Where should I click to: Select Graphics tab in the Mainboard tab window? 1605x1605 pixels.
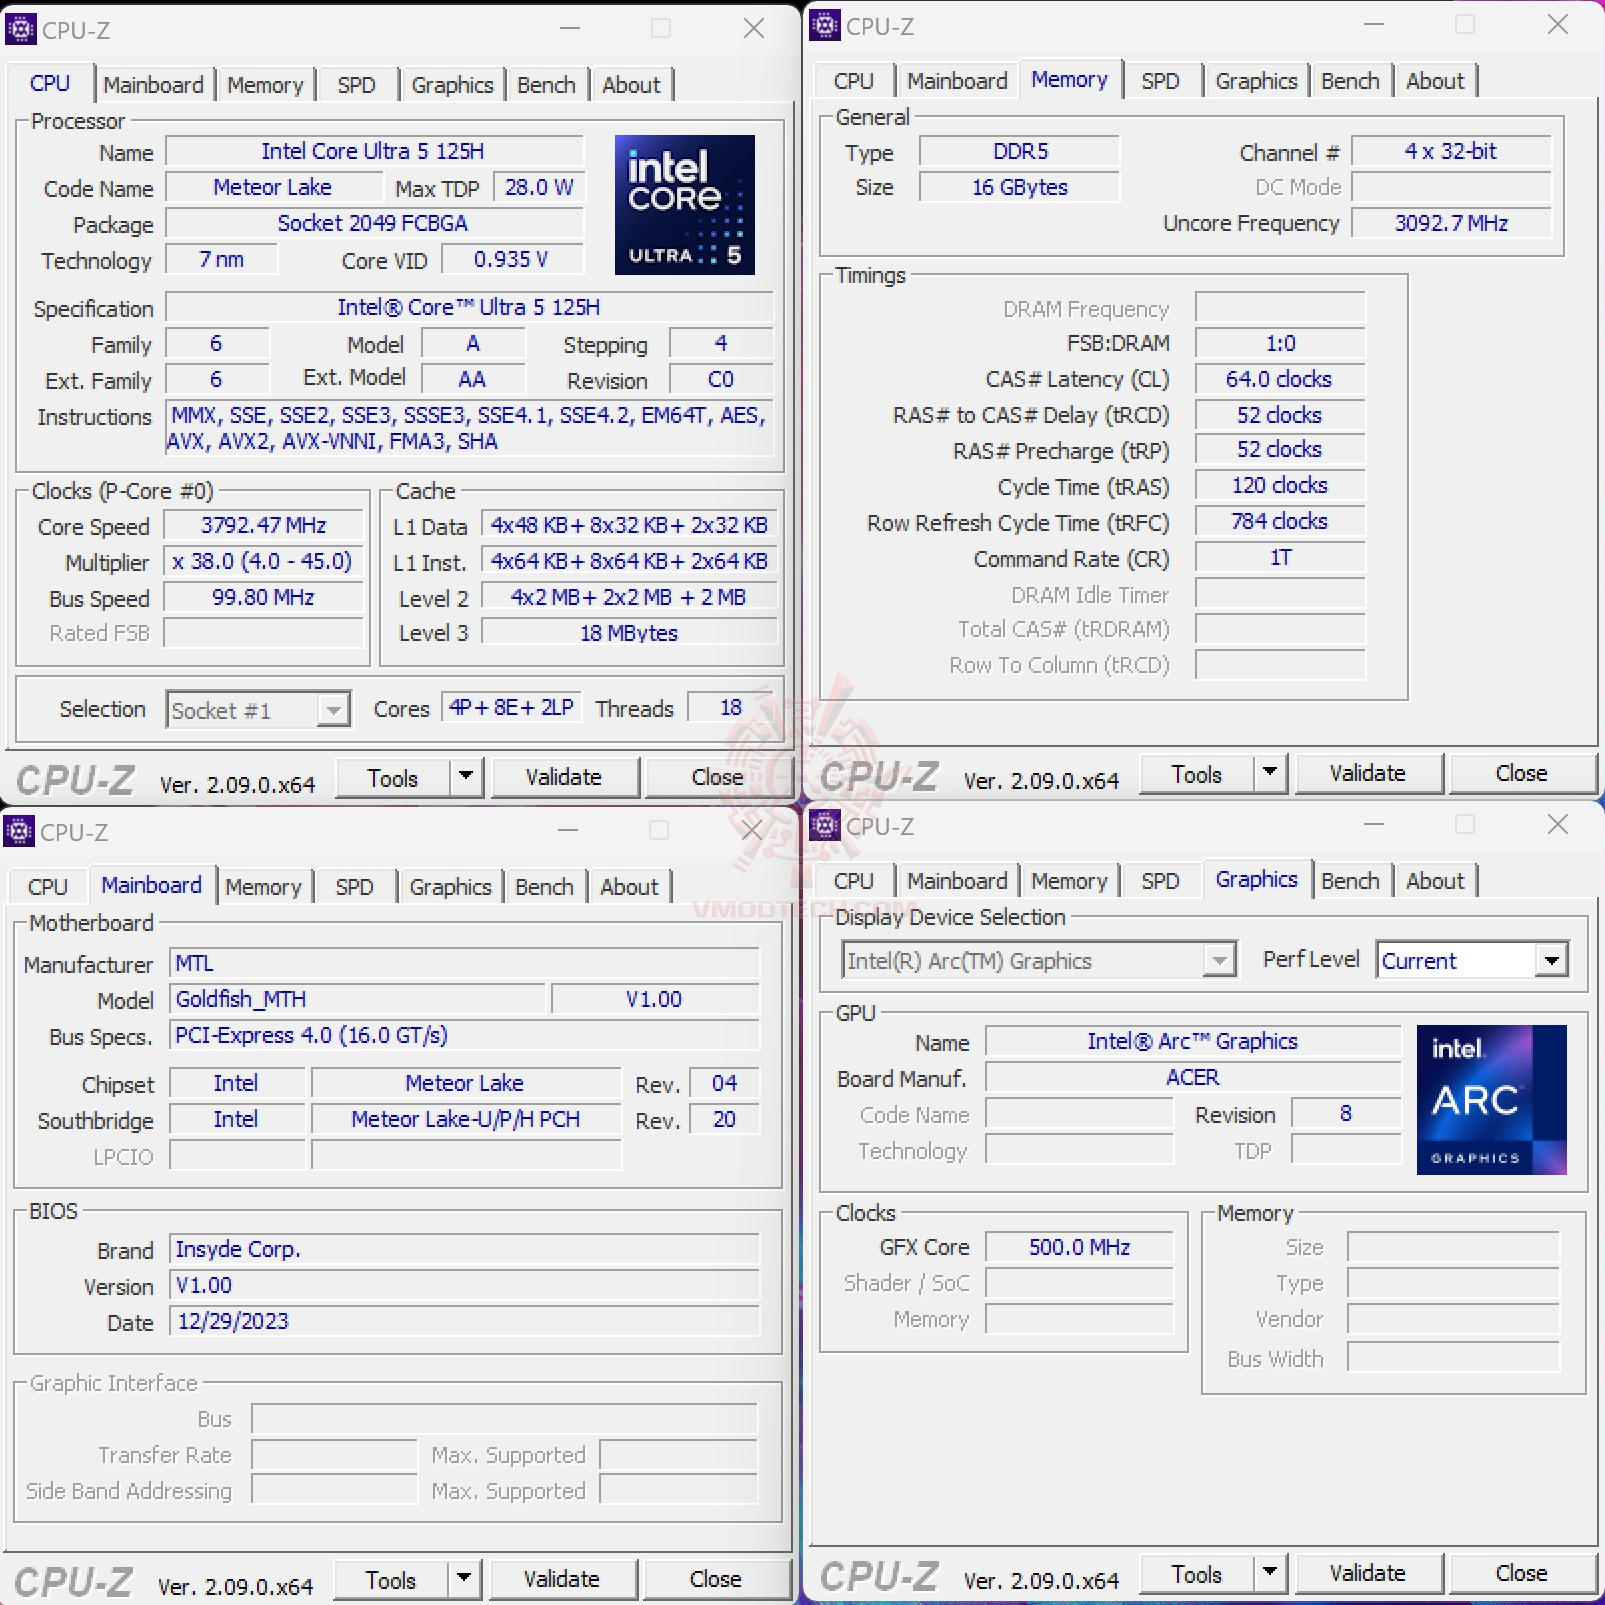(450, 887)
